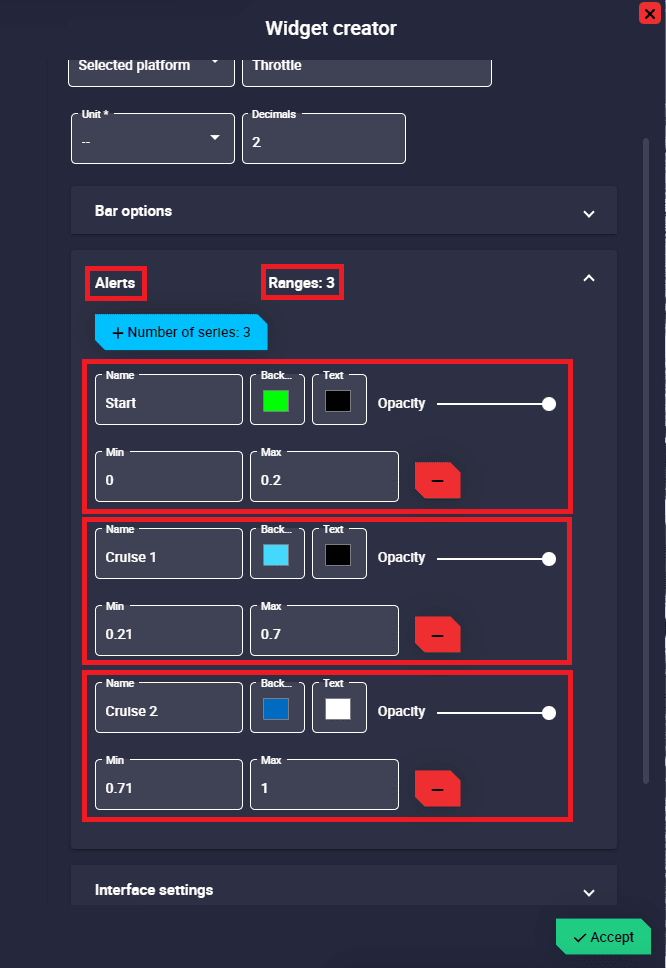Click the Start opacity slider handle
Viewport: 666px width, 968px height.
click(x=548, y=404)
